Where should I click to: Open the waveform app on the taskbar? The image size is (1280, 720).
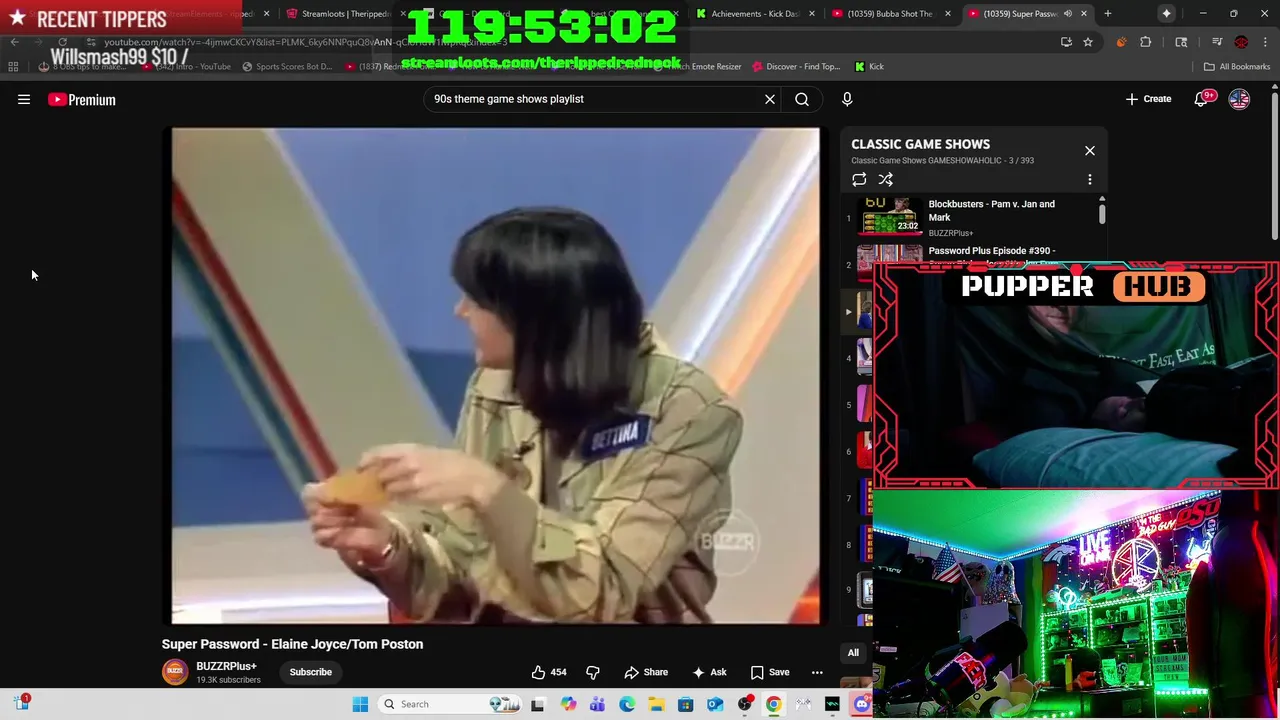point(832,704)
